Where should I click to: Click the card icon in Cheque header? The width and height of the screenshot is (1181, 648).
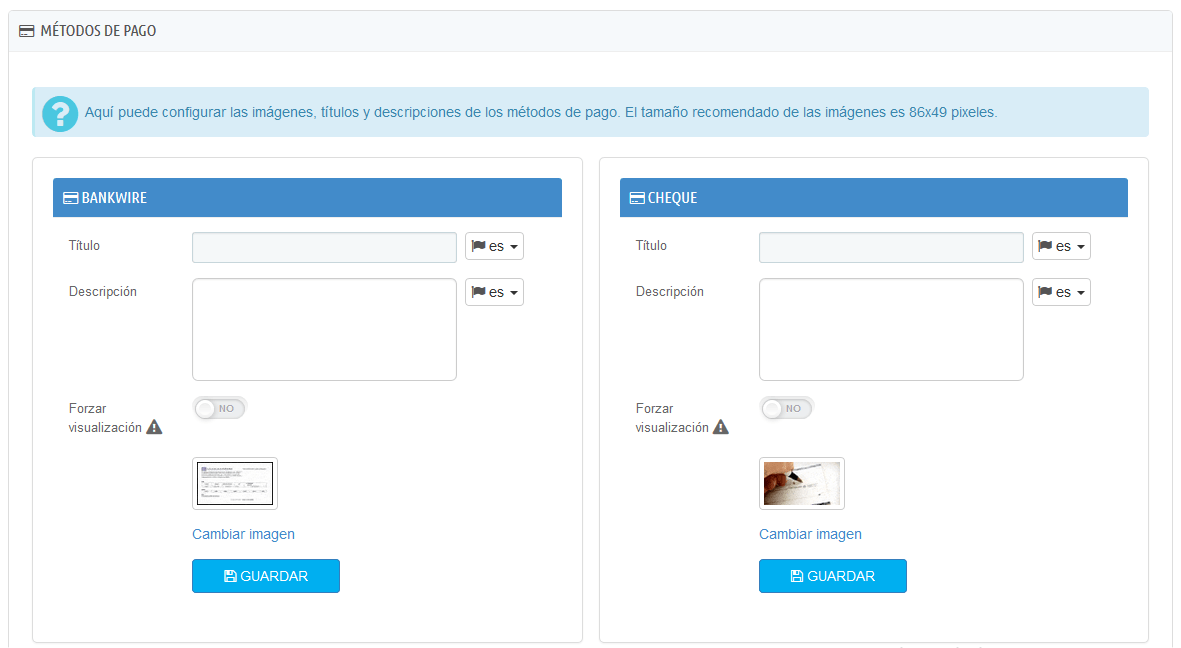637,198
